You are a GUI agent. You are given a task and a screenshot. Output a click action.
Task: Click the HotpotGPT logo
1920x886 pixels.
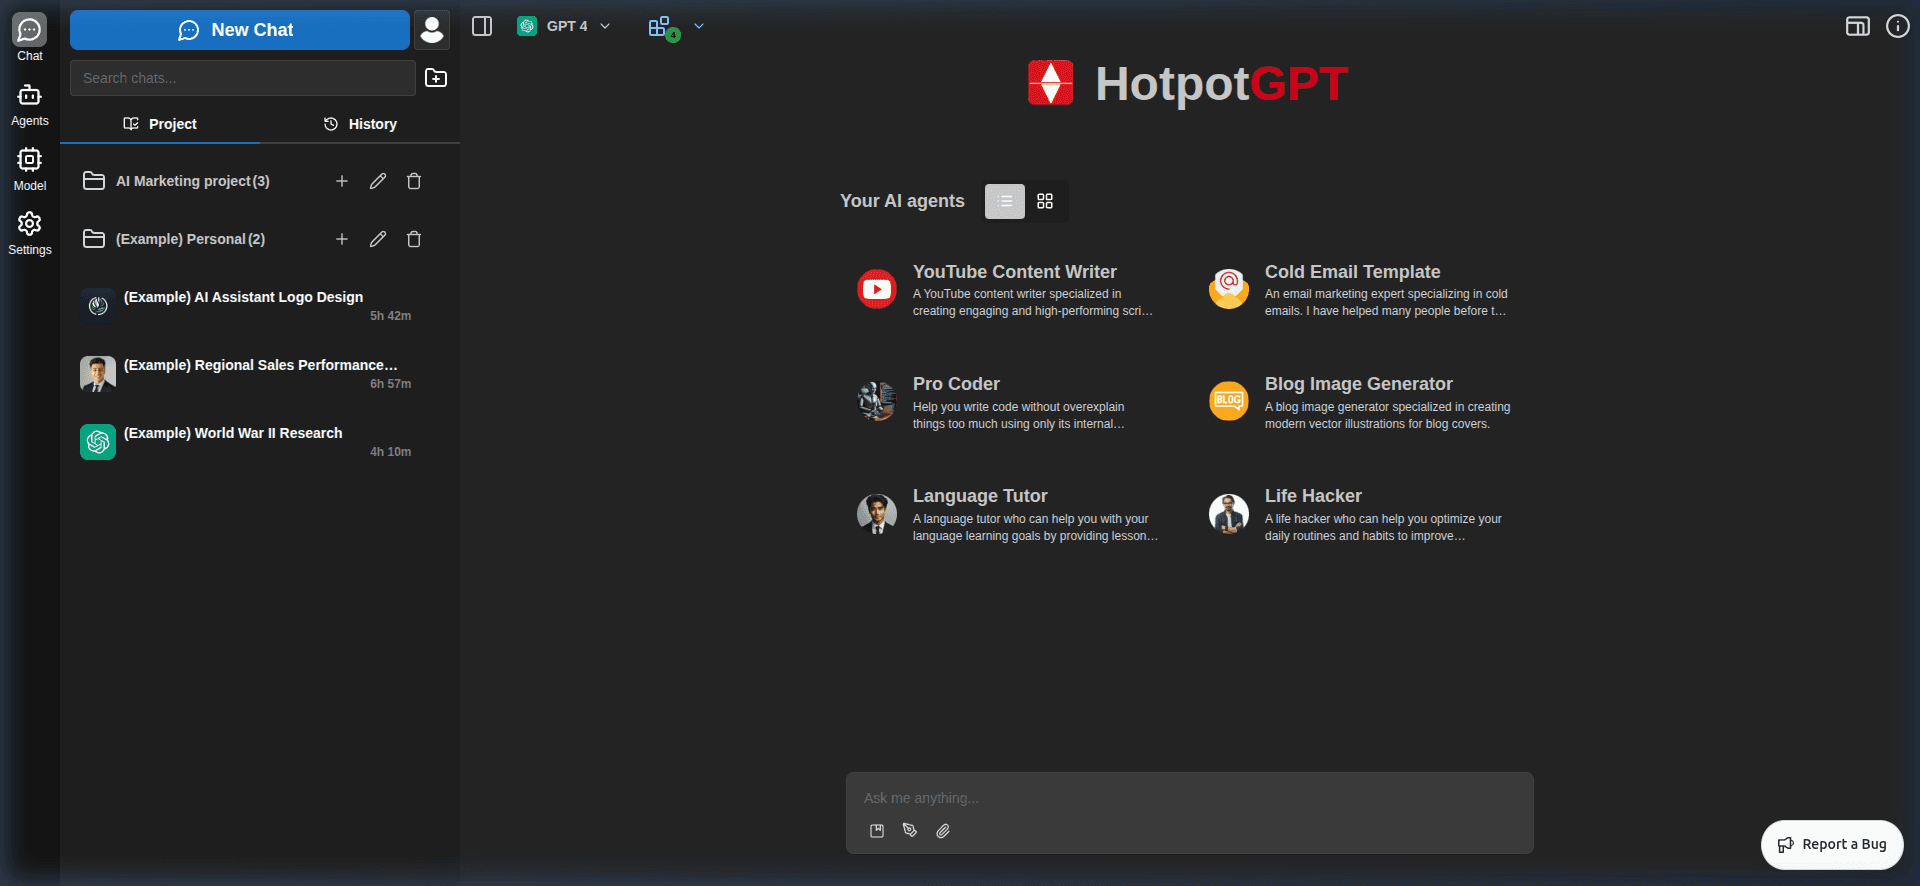(1188, 83)
